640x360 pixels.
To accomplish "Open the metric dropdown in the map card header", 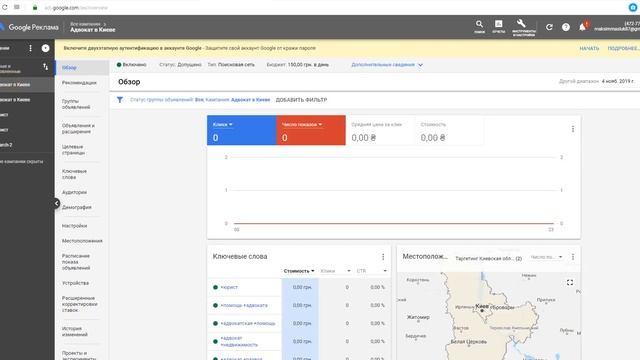I will coord(547,257).
